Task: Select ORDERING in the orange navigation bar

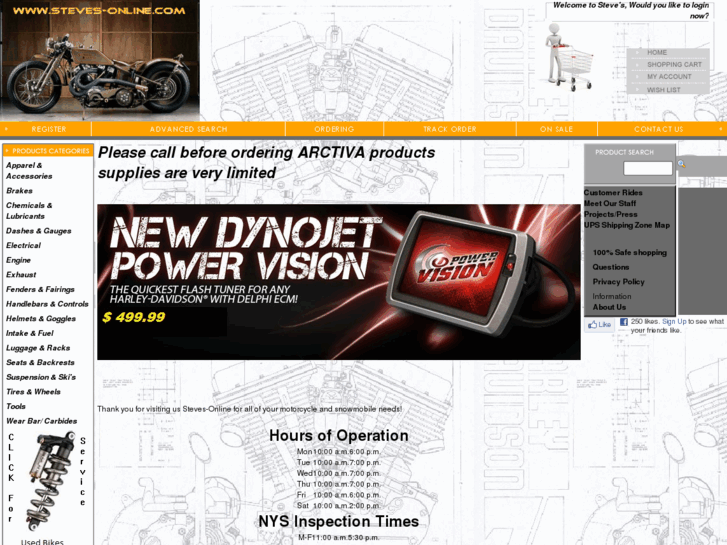Action: [334, 129]
